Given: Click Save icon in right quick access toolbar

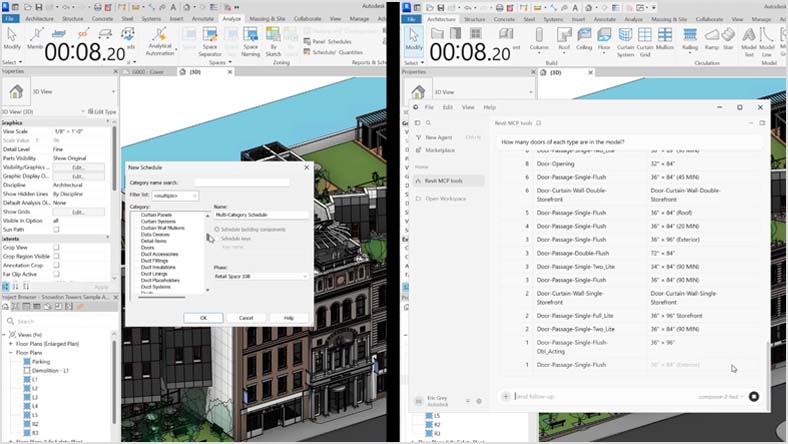Looking at the screenshot, I should (441, 8).
